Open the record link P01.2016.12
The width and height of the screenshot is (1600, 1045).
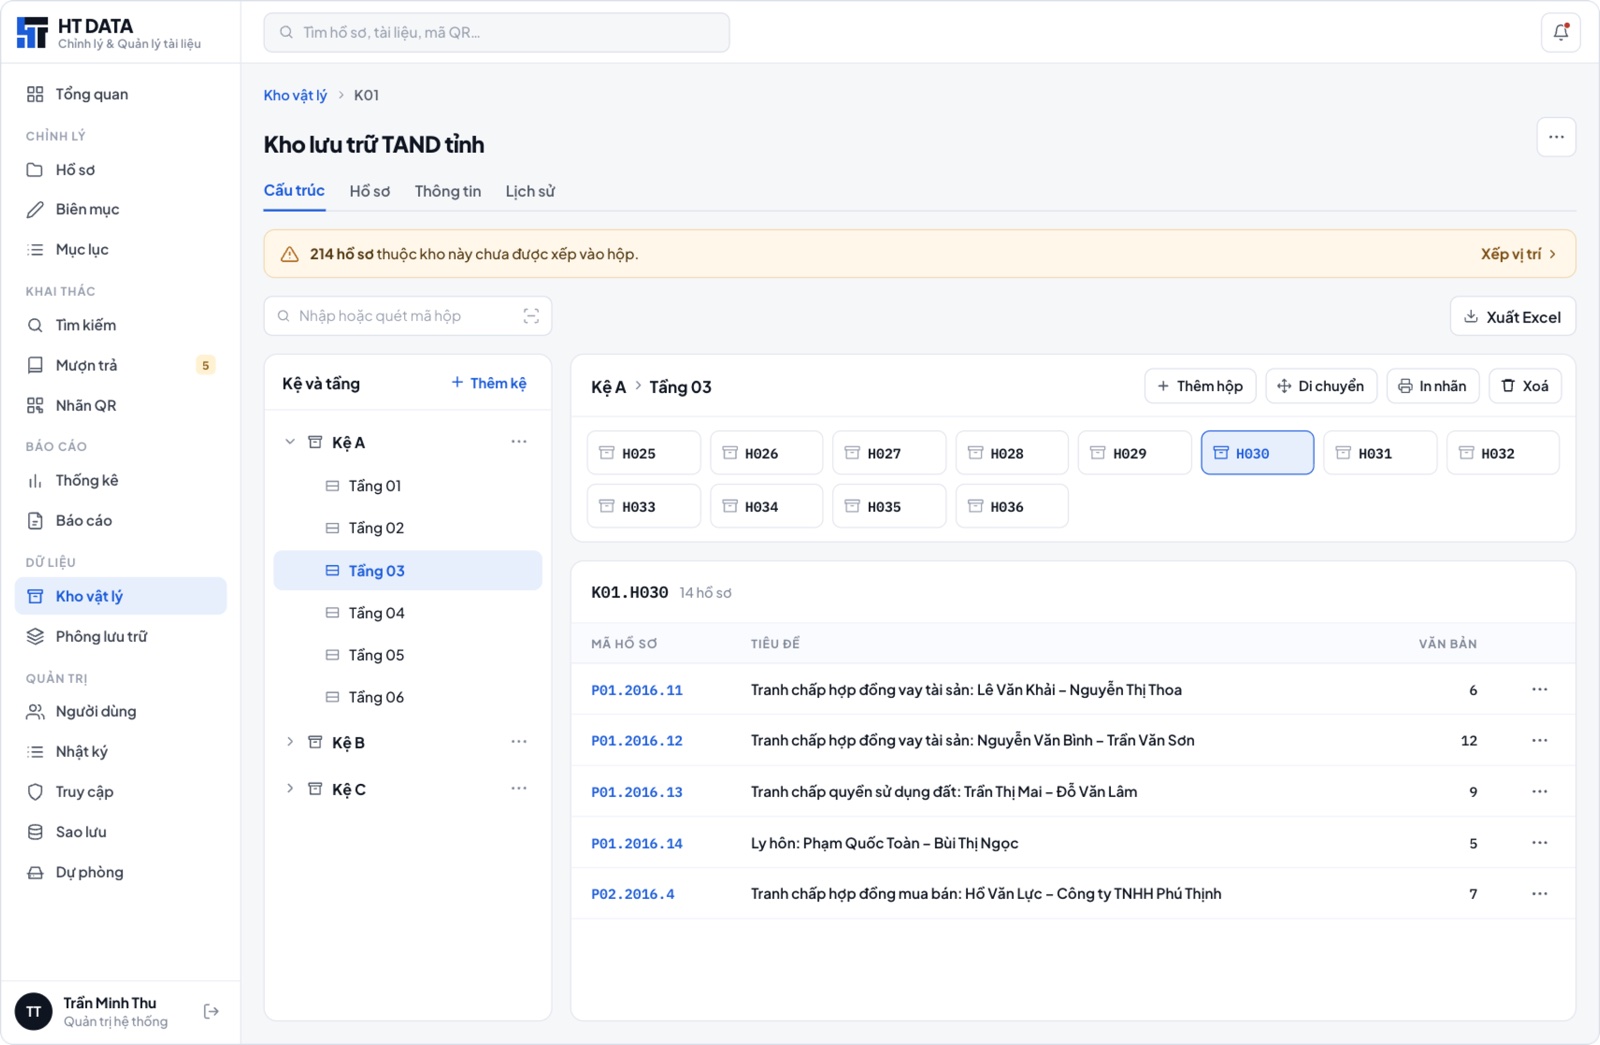[x=637, y=741]
